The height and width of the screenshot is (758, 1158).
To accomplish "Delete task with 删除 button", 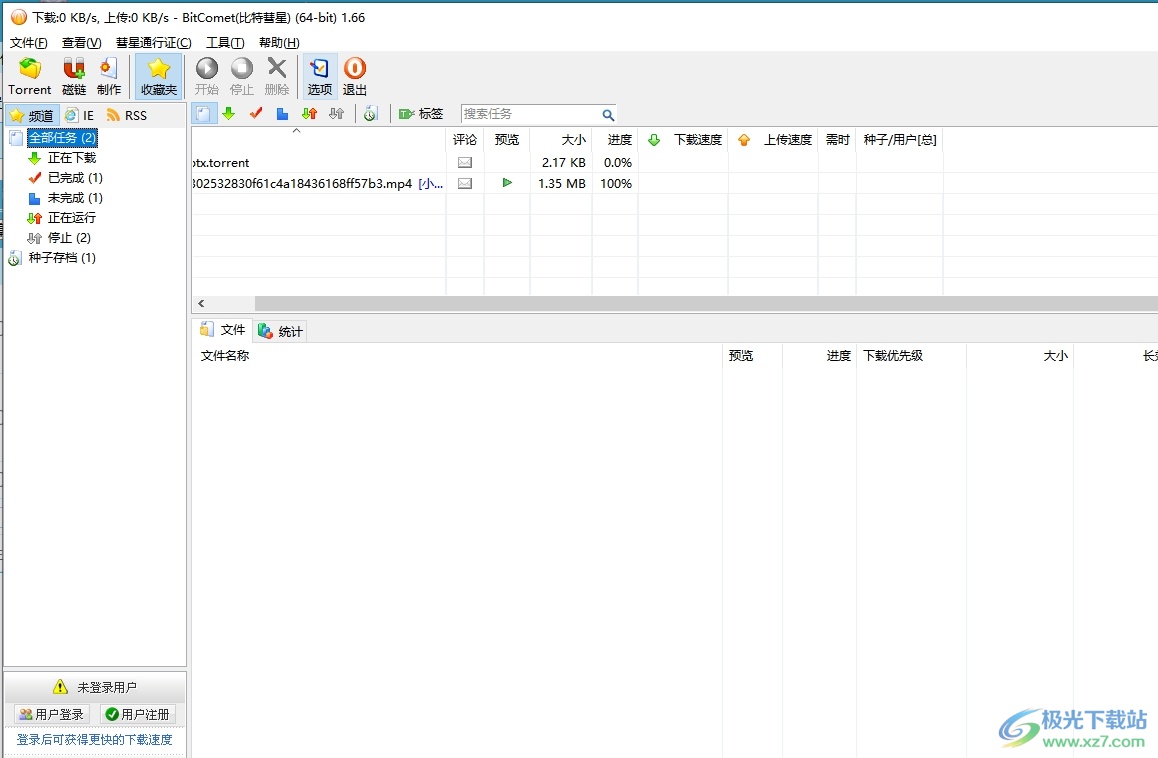I will point(277,76).
